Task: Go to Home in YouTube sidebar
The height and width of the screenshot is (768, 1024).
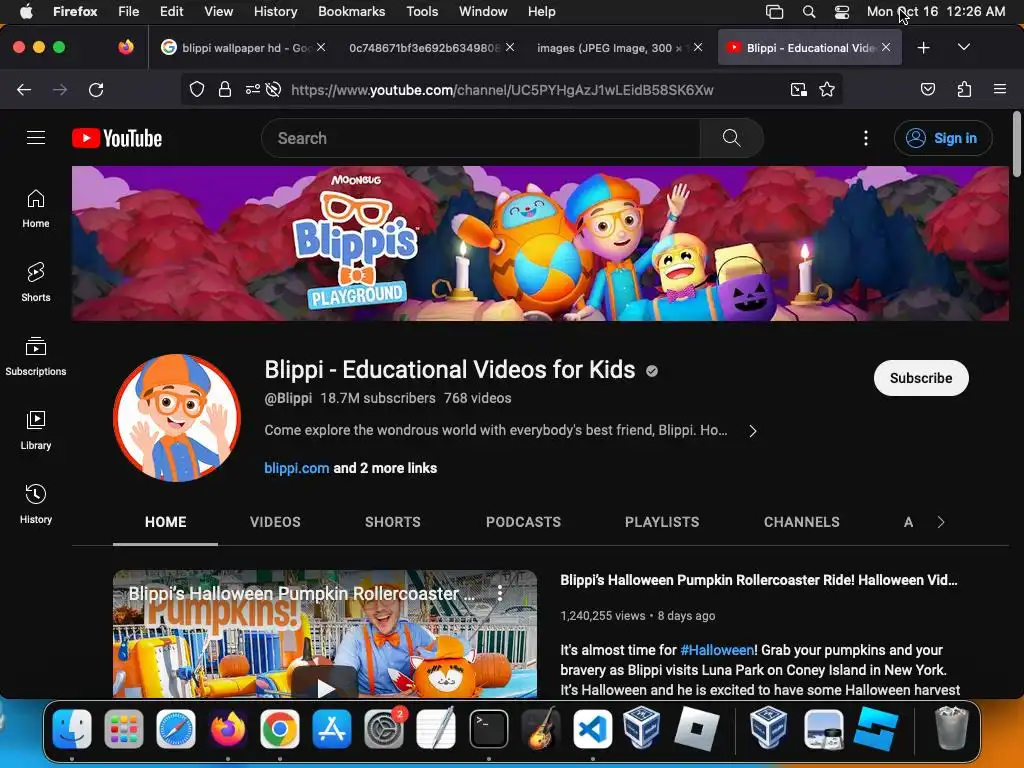Action: (x=36, y=208)
